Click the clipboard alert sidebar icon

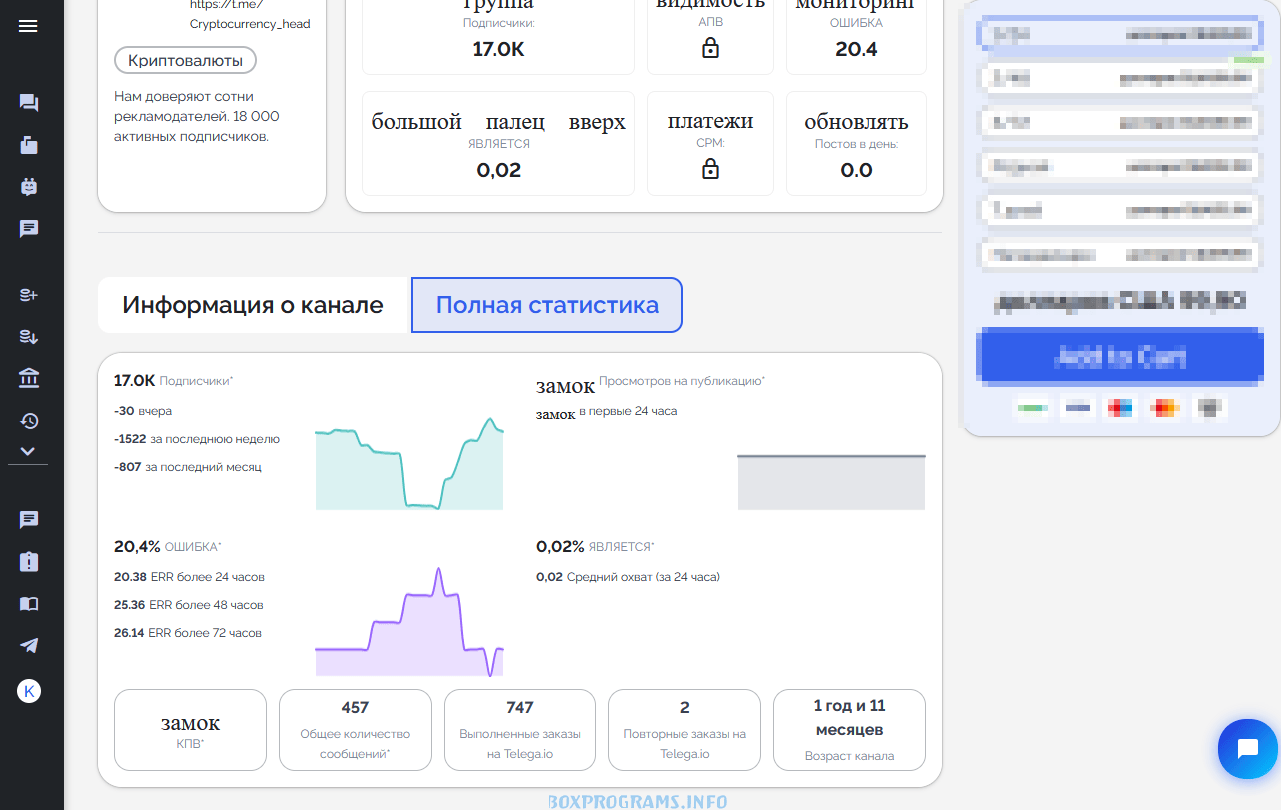click(29, 562)
